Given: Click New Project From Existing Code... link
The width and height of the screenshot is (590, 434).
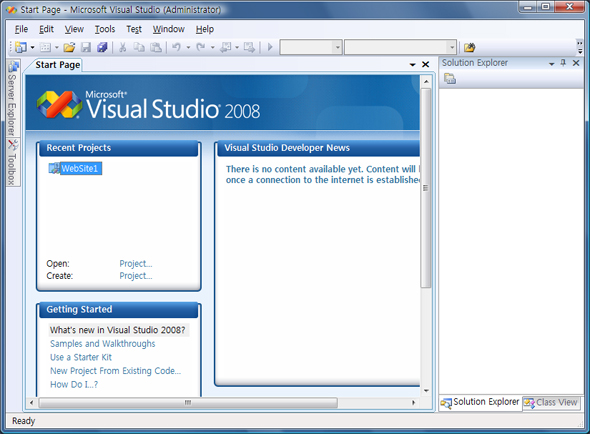Looking at the screenshot, I should click(x=116, y=371).
